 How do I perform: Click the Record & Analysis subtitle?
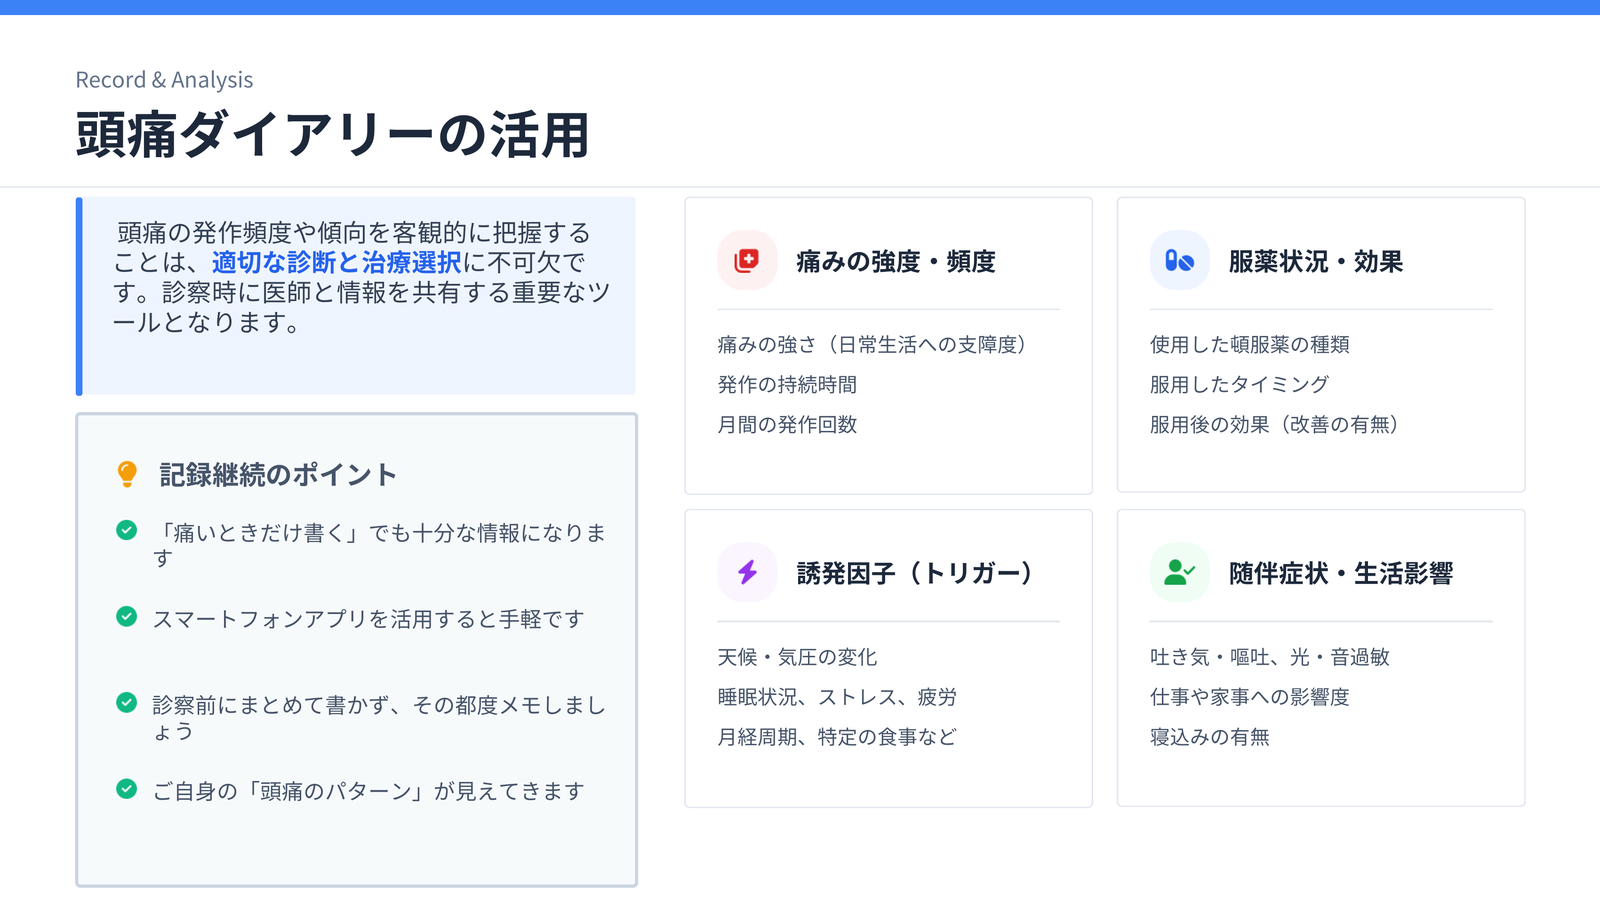(x=164, y=80)
